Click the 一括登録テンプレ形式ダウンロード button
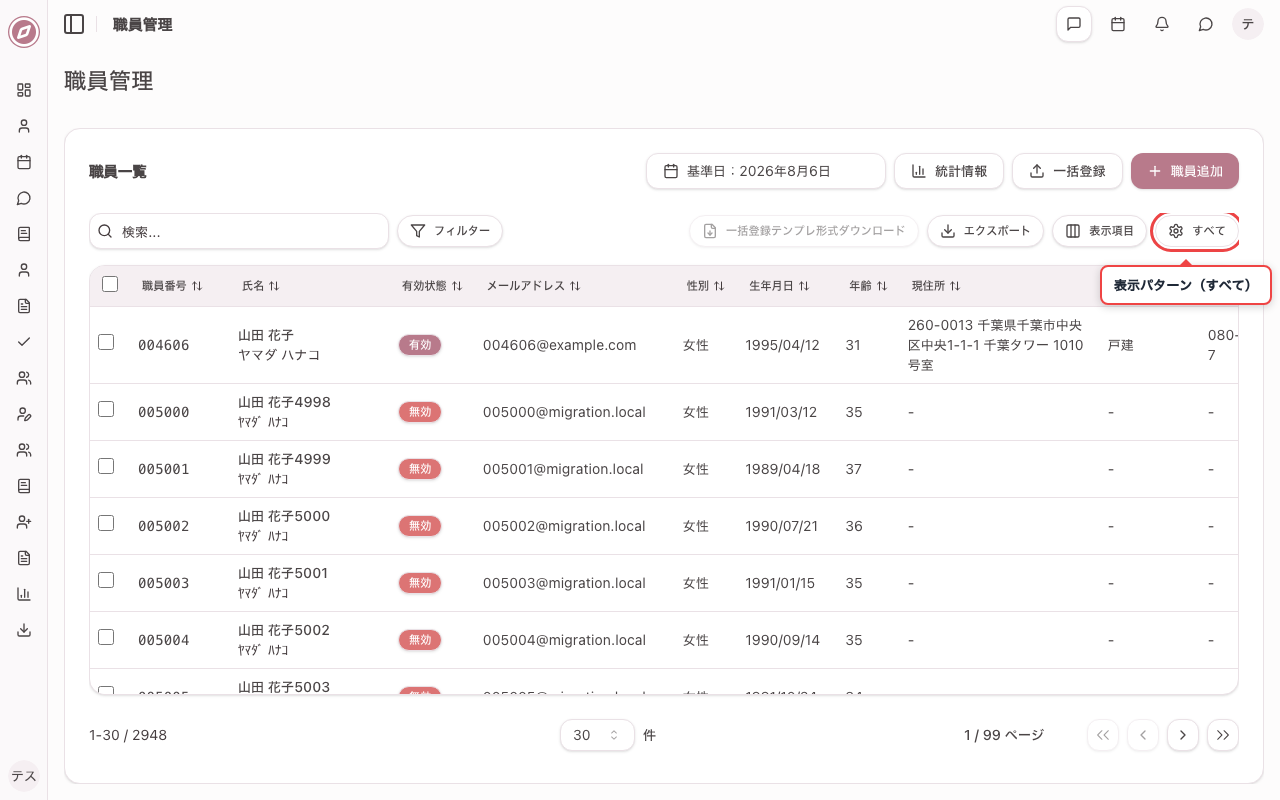This screenshot has height=800, width=1280. (x=804, y=231)
